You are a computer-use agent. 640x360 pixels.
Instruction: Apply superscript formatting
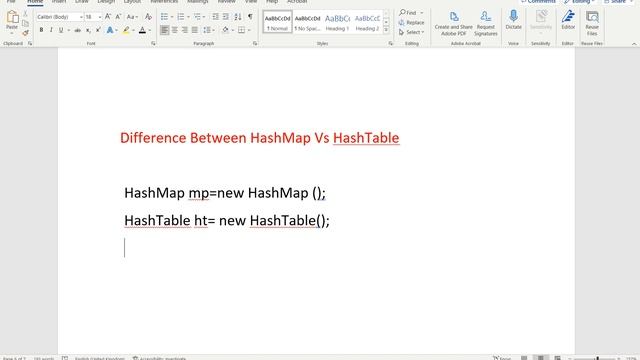point(98,30)
